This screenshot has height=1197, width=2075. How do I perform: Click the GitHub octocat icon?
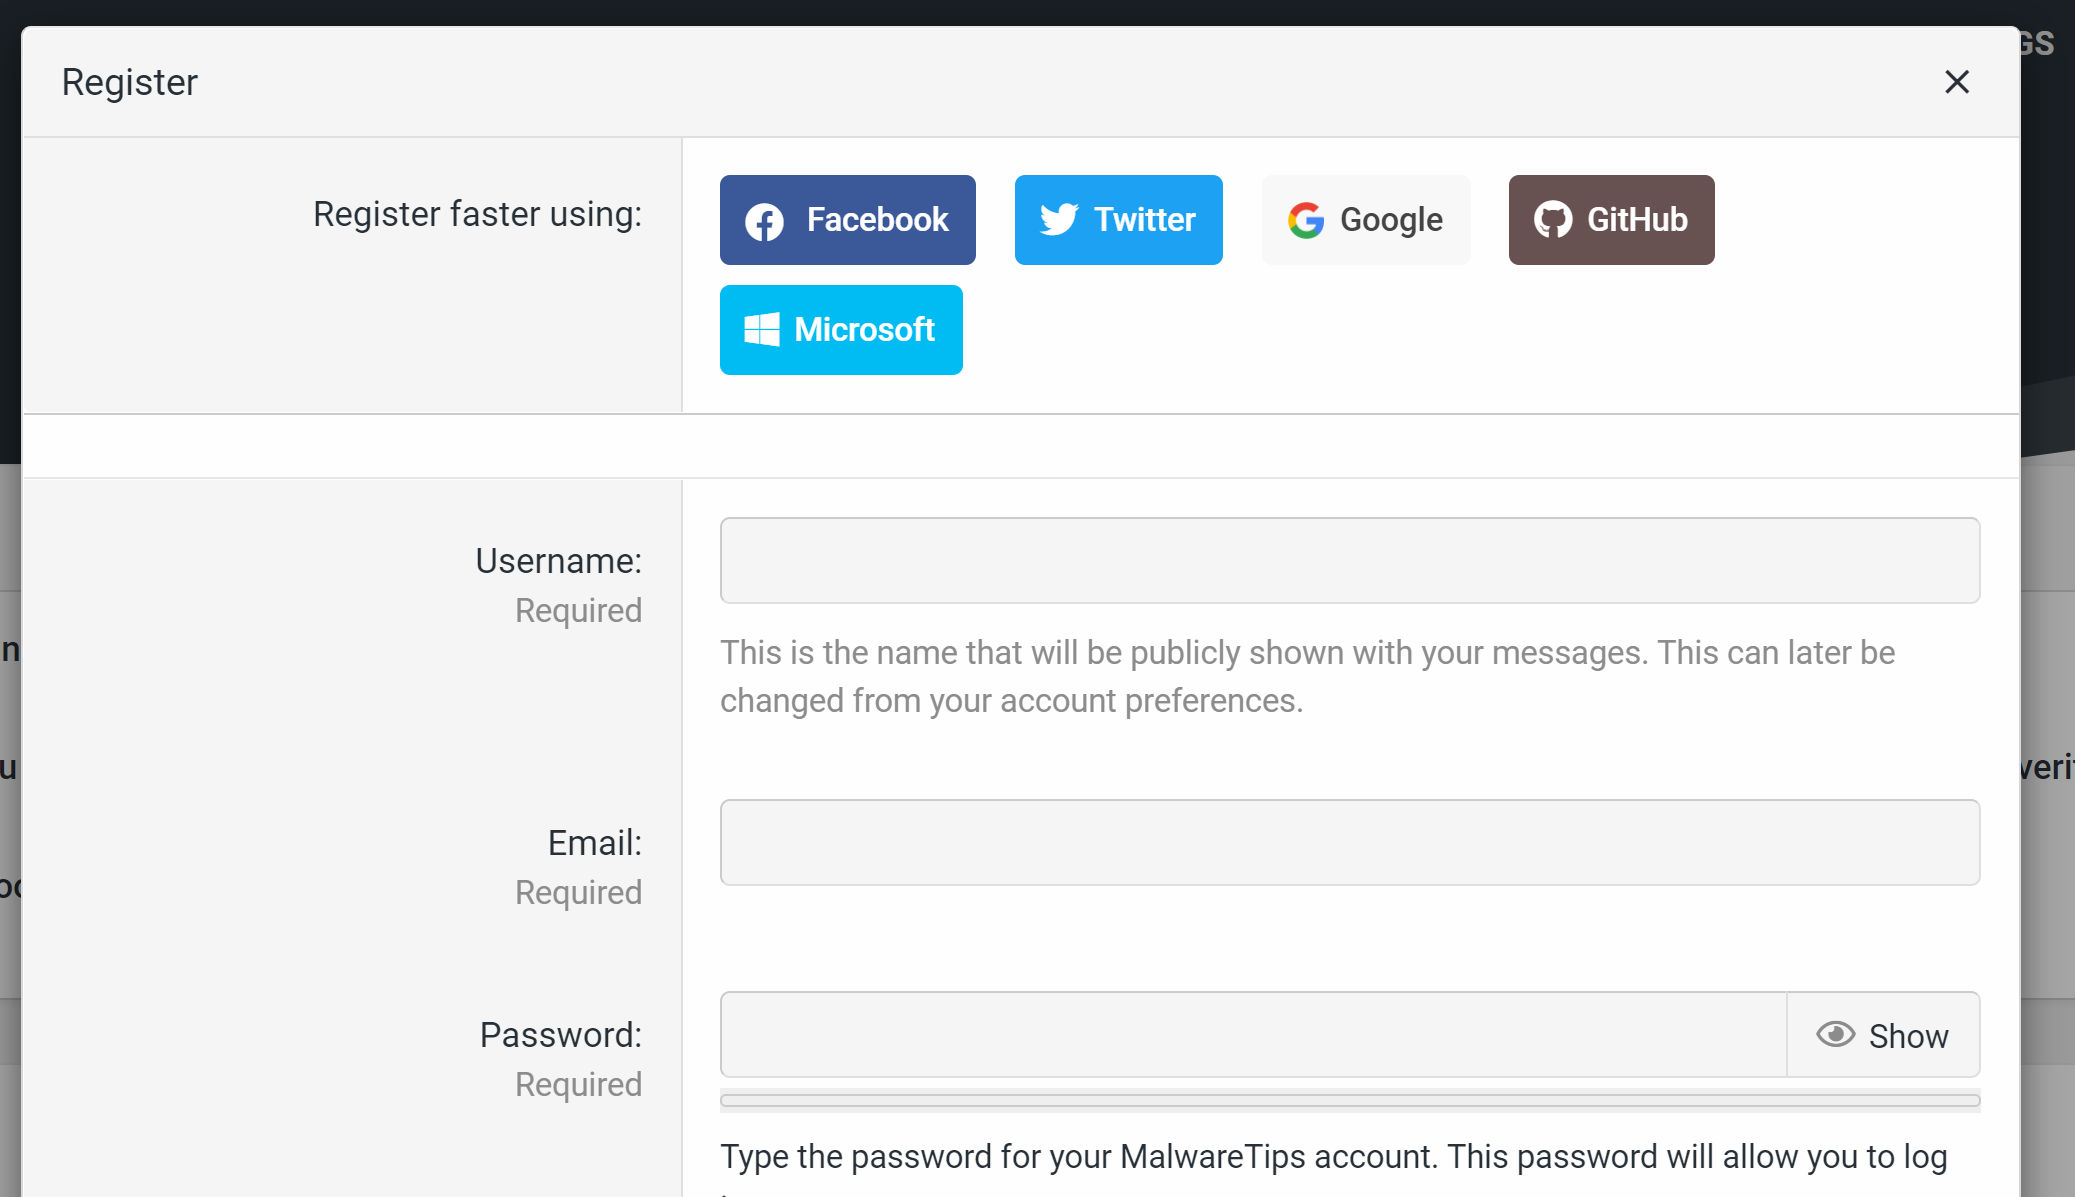click(x=1552, y=220)
